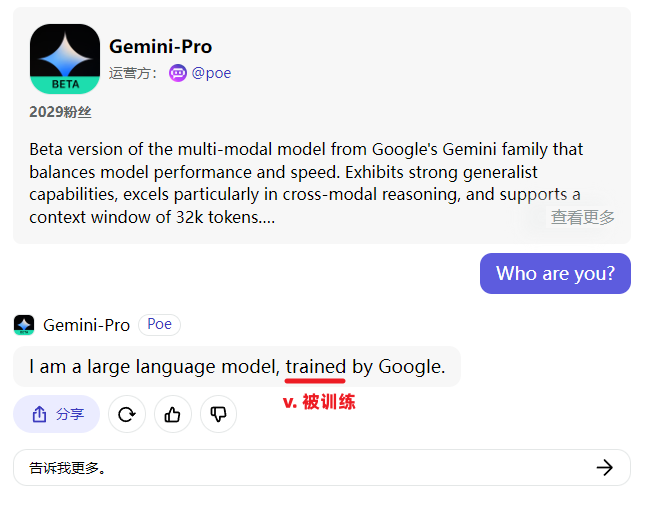Dislike the reply with thumbs down
Screen dimensions: 660x506
coord(218,414)
